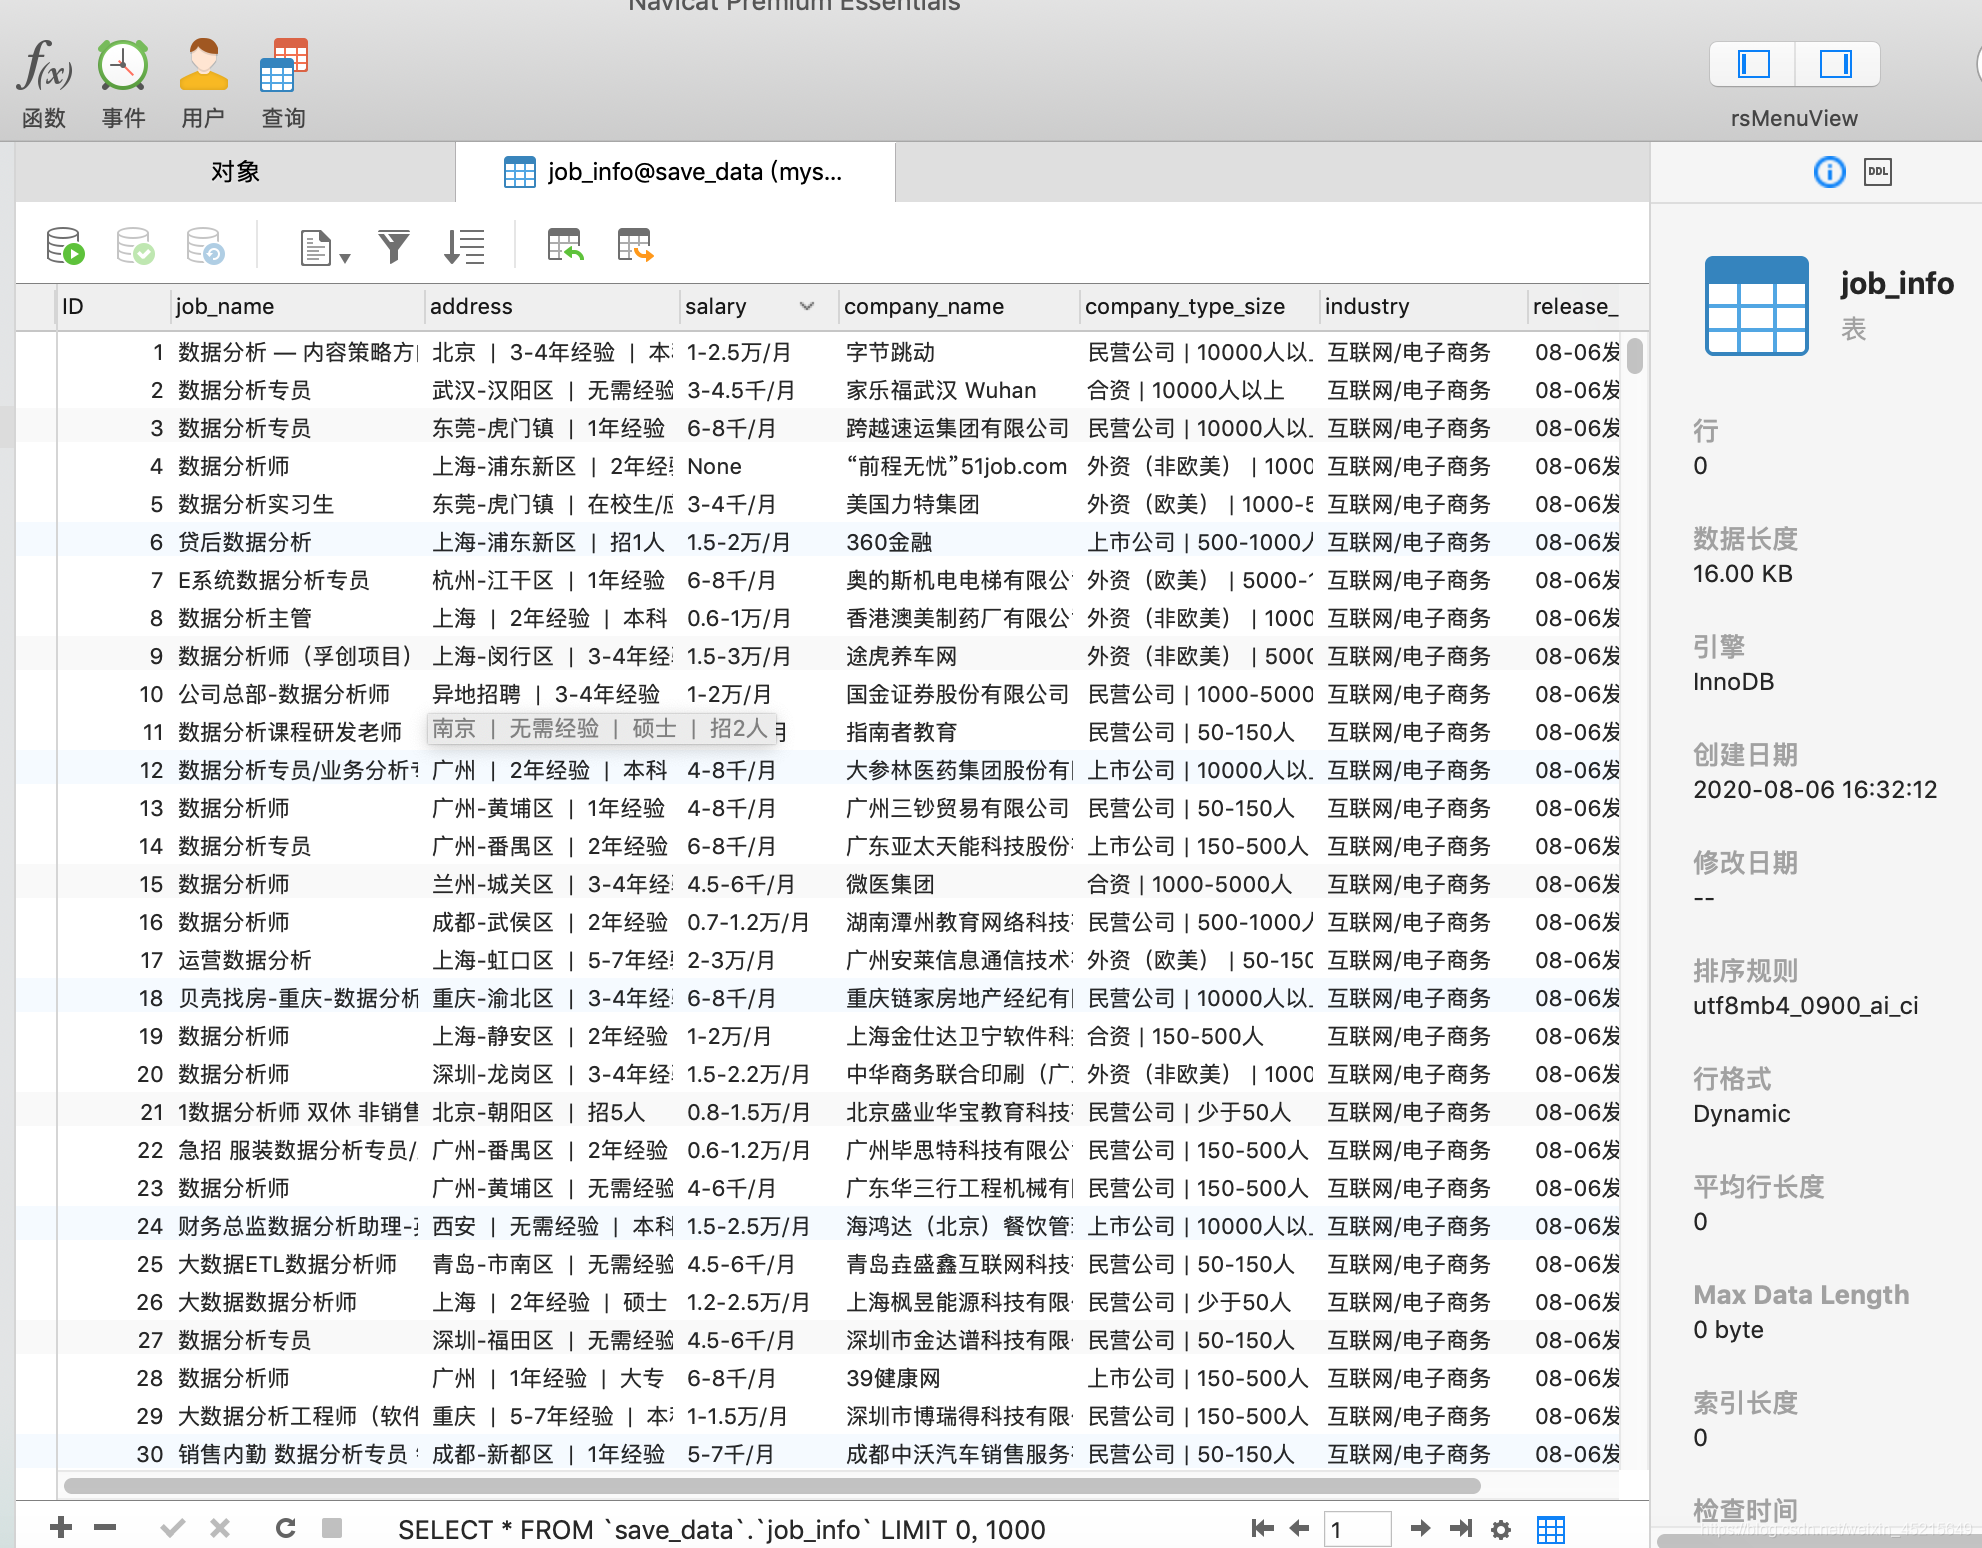1982x1548 pixels.
Task: Discard changes with the X icon
Action: click(x=220, y=1528)
